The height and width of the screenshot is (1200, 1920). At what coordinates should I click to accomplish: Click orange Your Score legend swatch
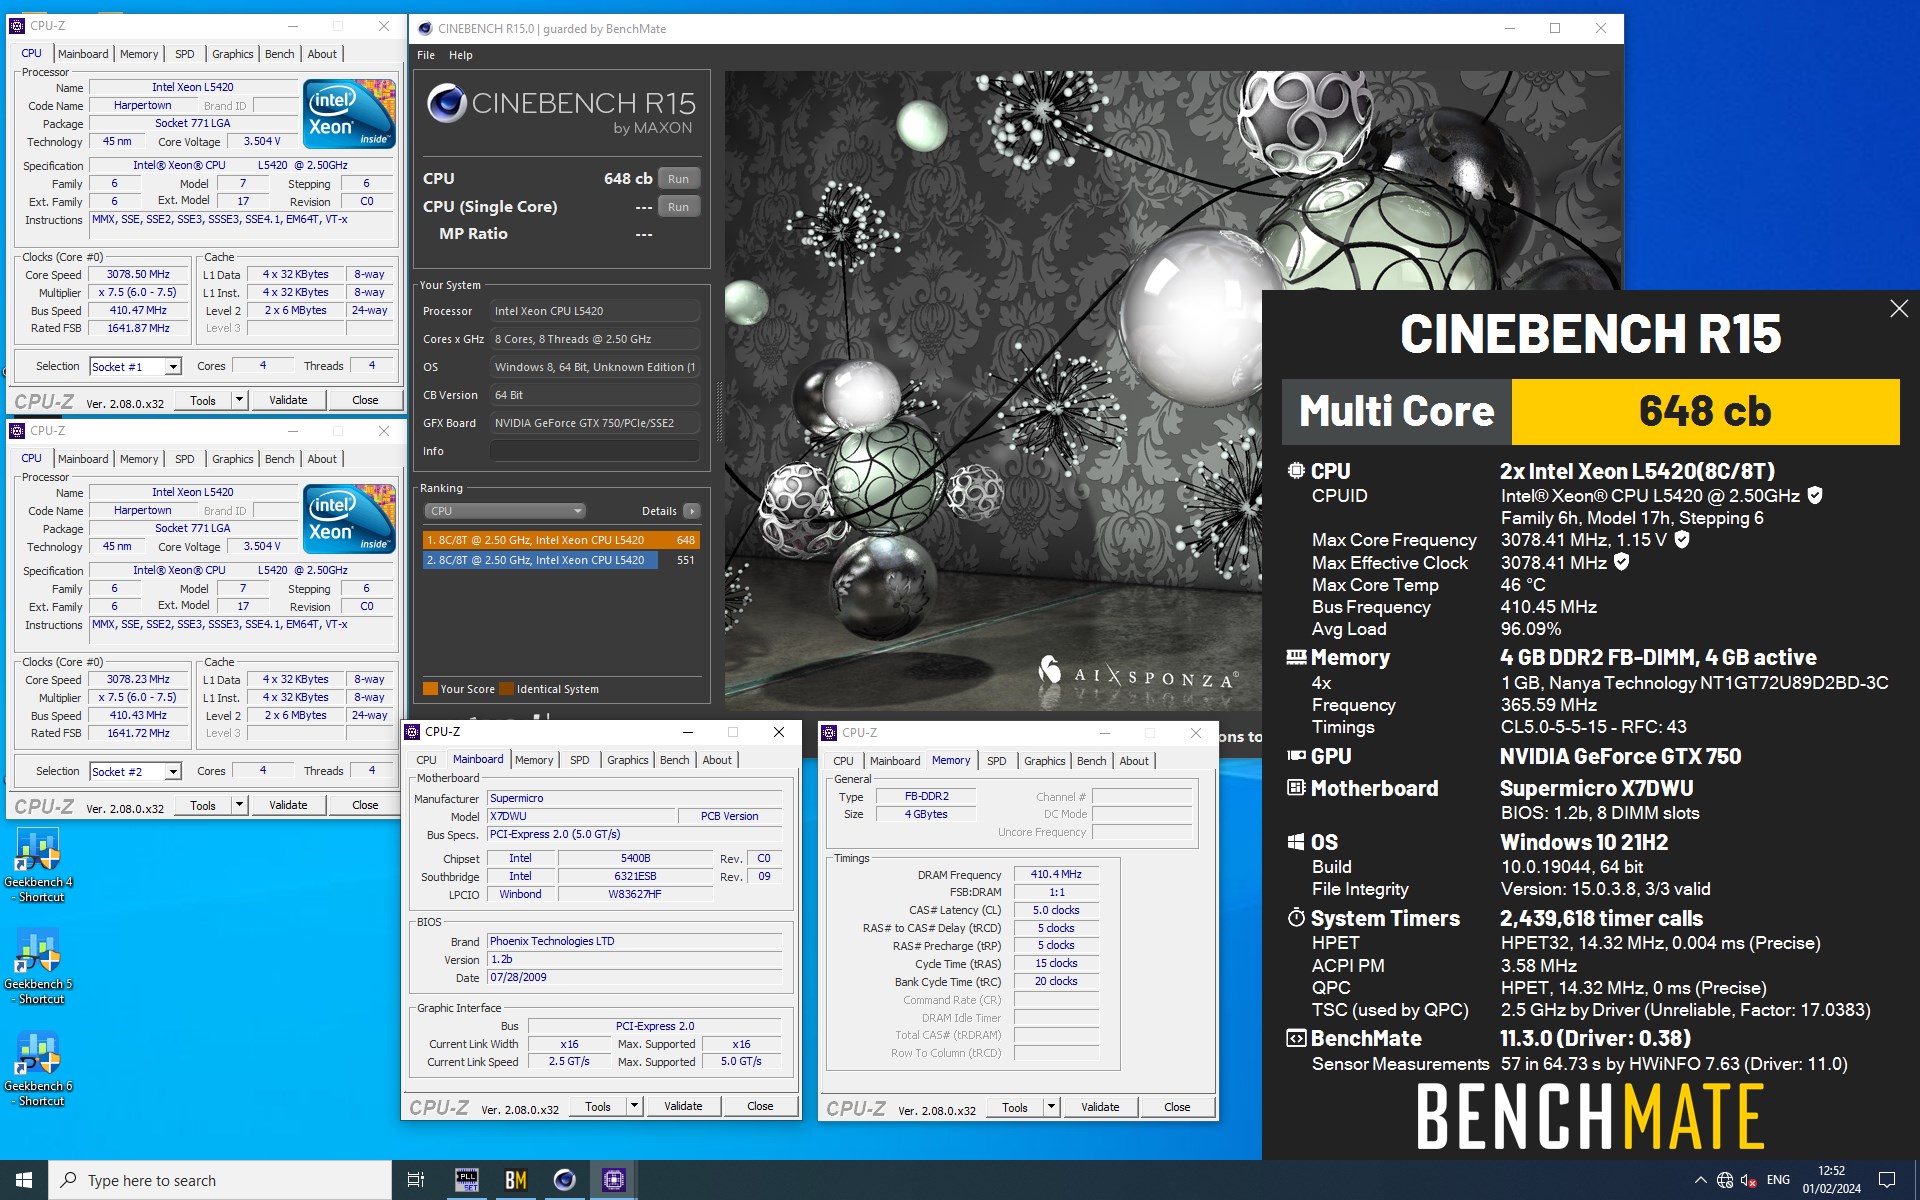coord(430,689)
